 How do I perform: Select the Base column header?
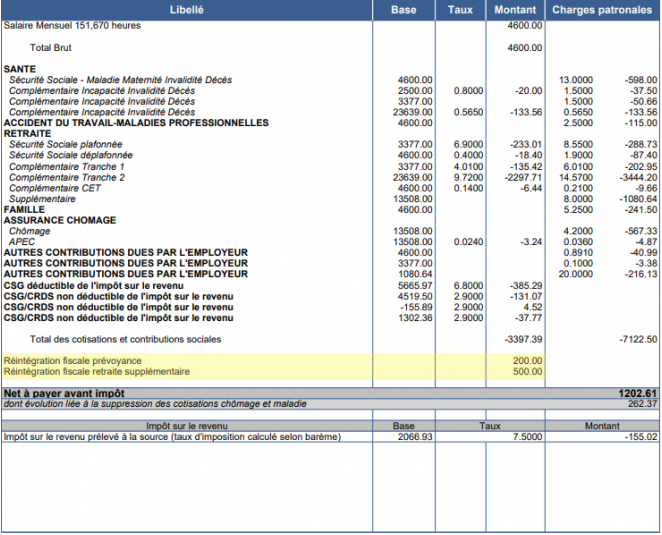coord(404,10)
